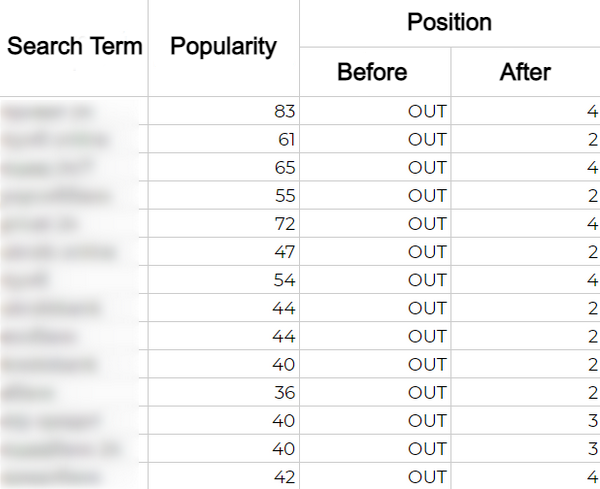Click the Position merged header cell
Image resolution: width=600 pixels, height=489 pixels.
point(450,23)
